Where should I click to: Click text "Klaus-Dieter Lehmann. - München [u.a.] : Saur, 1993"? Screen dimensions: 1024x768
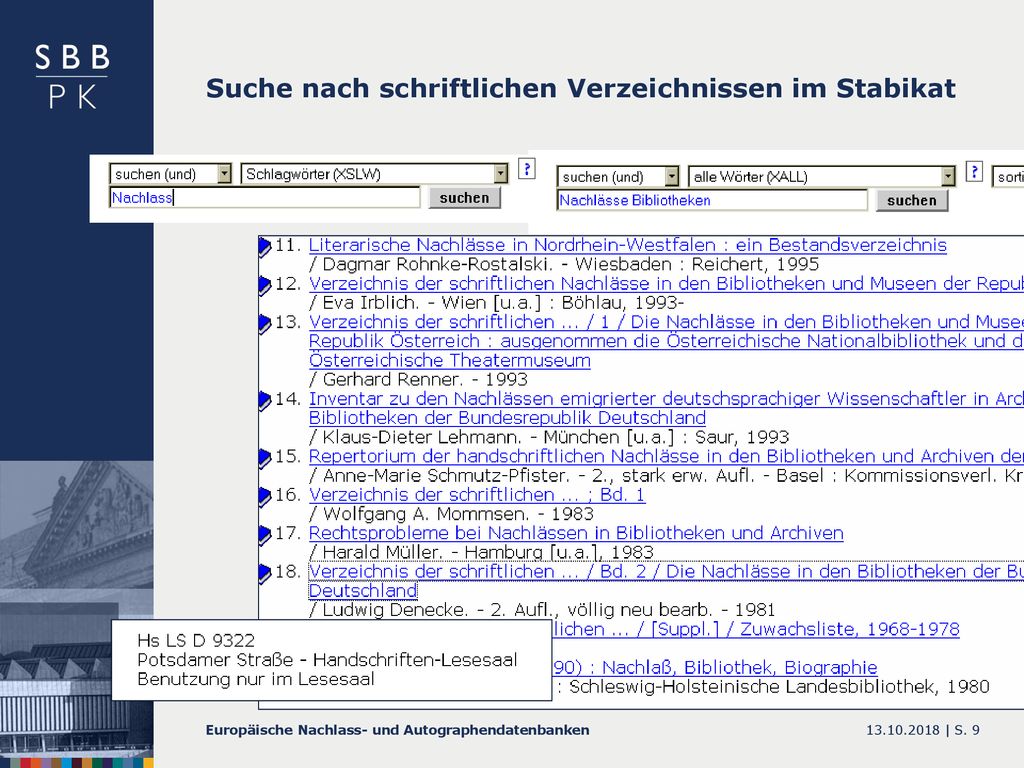click(x=556, y=437)
